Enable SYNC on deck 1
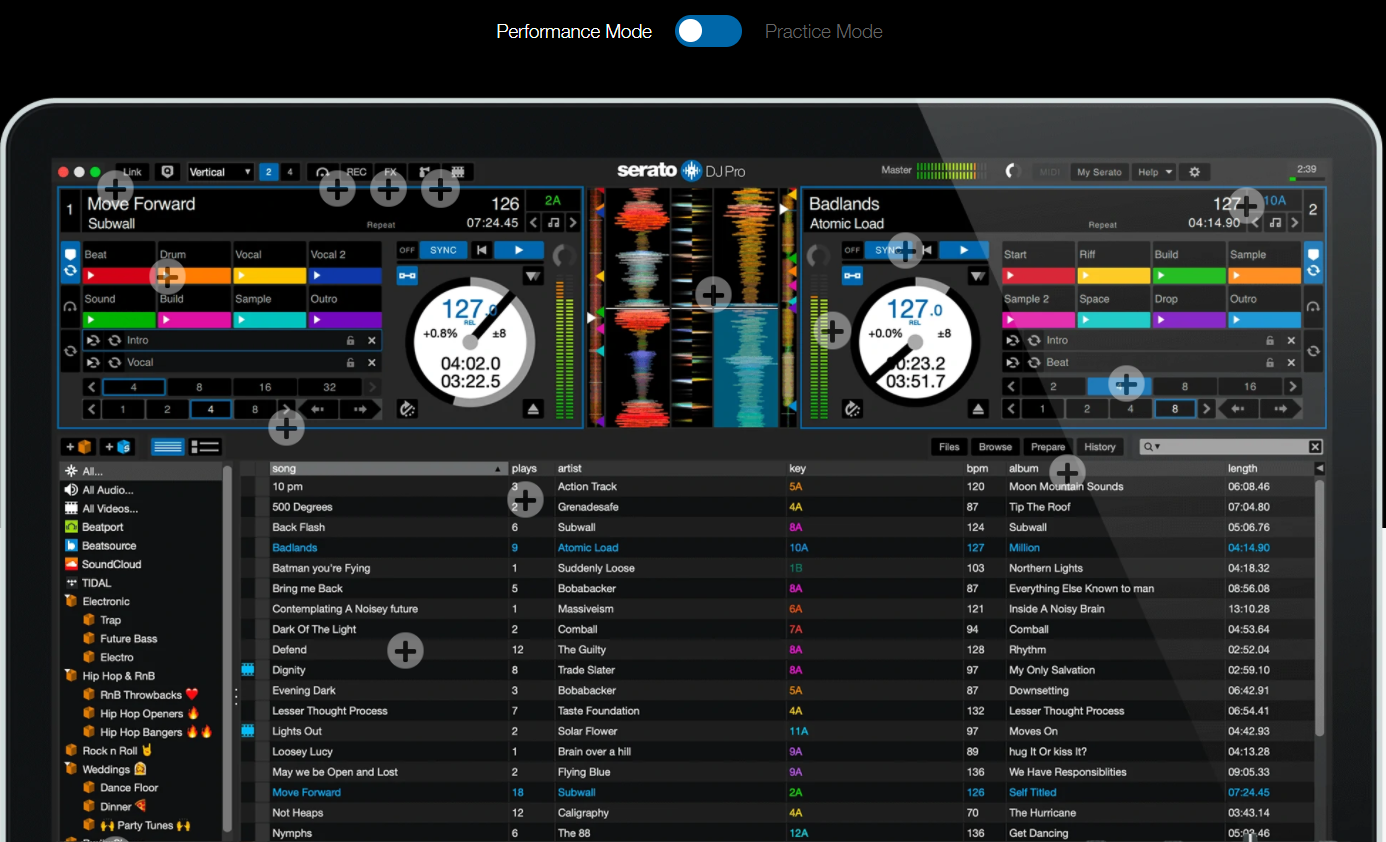 point(443,250)
